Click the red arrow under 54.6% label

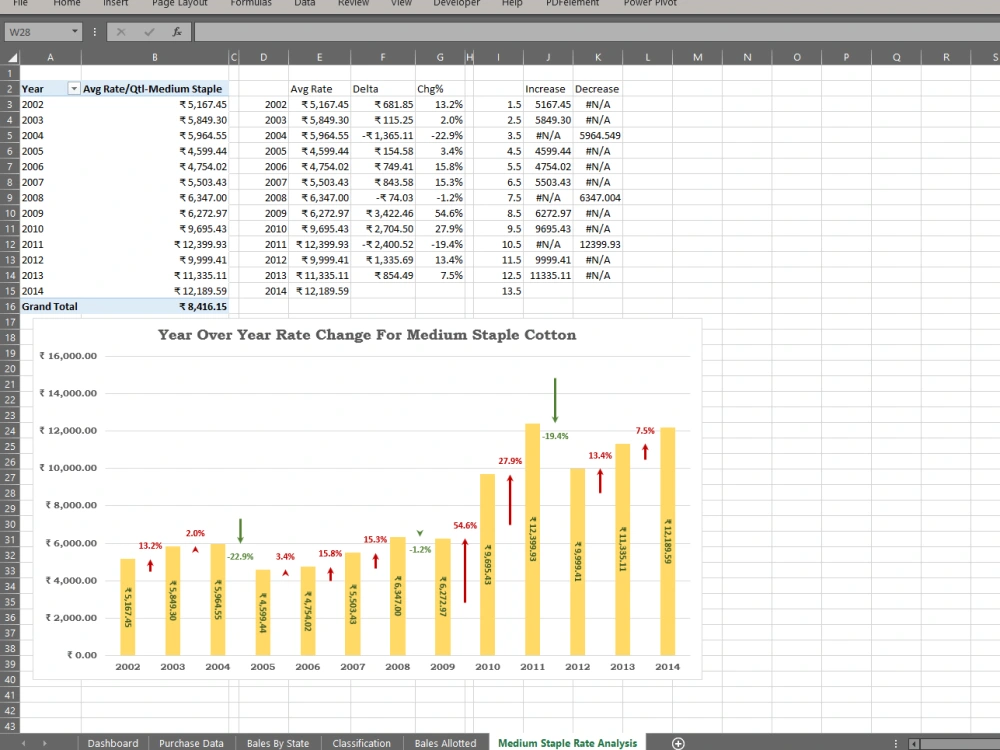[x=465, y=570]
